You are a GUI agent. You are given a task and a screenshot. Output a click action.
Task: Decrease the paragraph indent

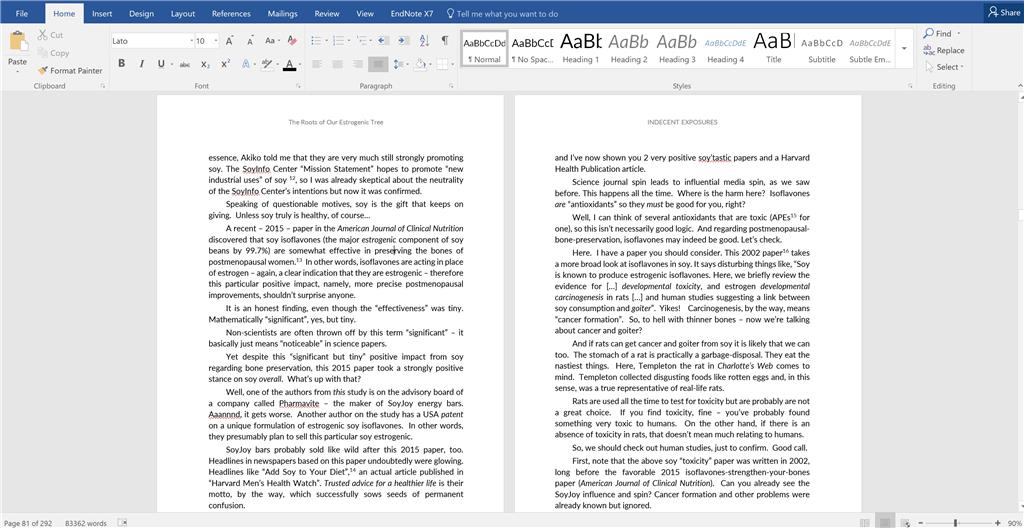point(383,41)
